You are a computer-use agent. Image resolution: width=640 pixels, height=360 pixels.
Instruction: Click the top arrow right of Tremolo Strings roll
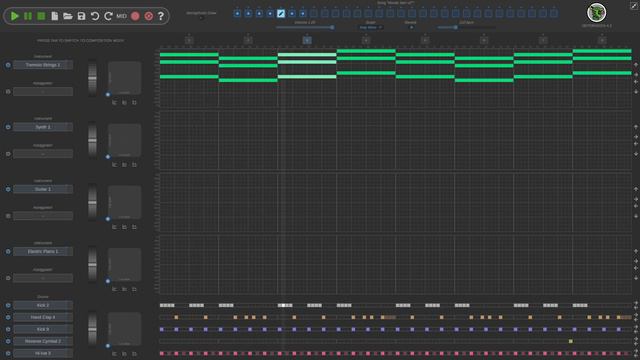tap(636, 65)
